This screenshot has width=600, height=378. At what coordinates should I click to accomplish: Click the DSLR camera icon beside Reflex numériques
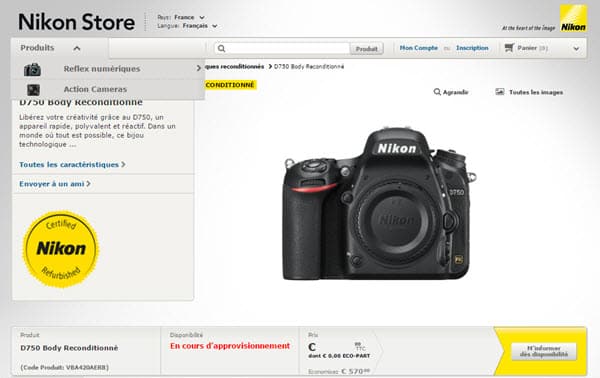tap(33, 69)
